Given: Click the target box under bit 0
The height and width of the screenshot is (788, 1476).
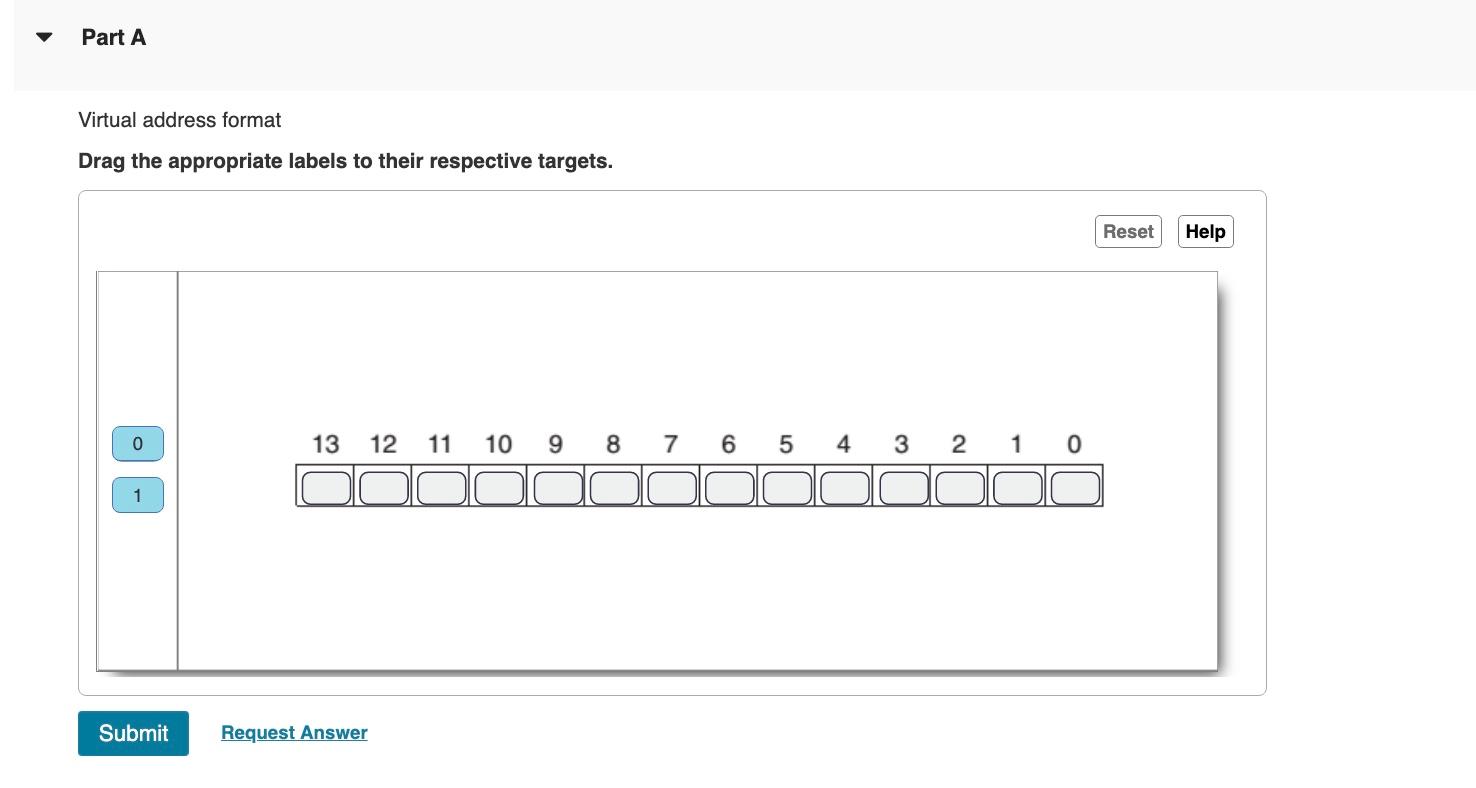Looking at the screenshot, I should pyautogui.click(x=1076, y=488).
